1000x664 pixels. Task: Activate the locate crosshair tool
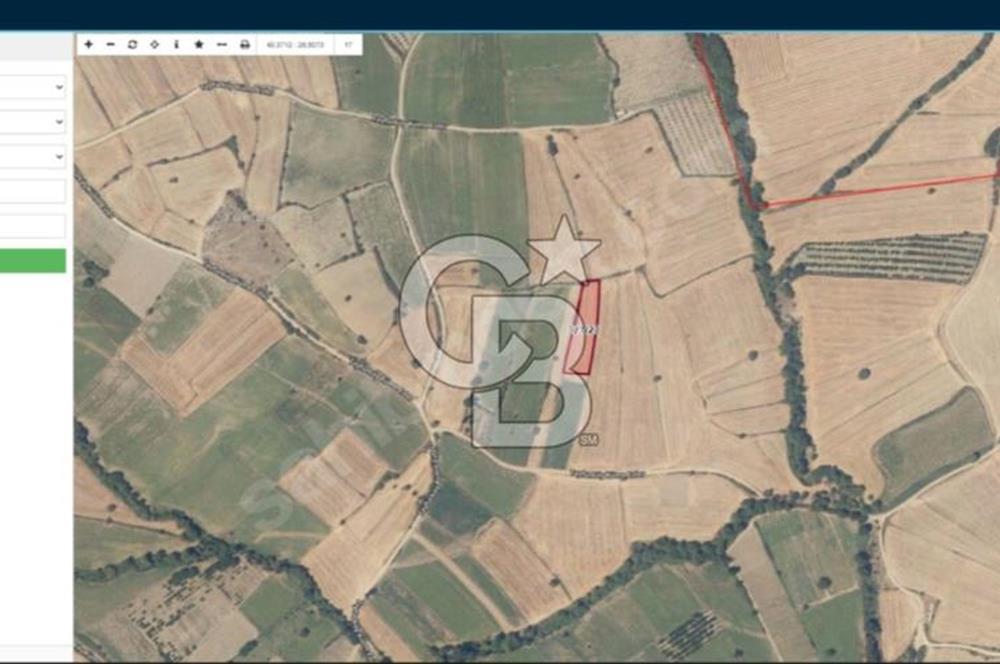(154, 45)
